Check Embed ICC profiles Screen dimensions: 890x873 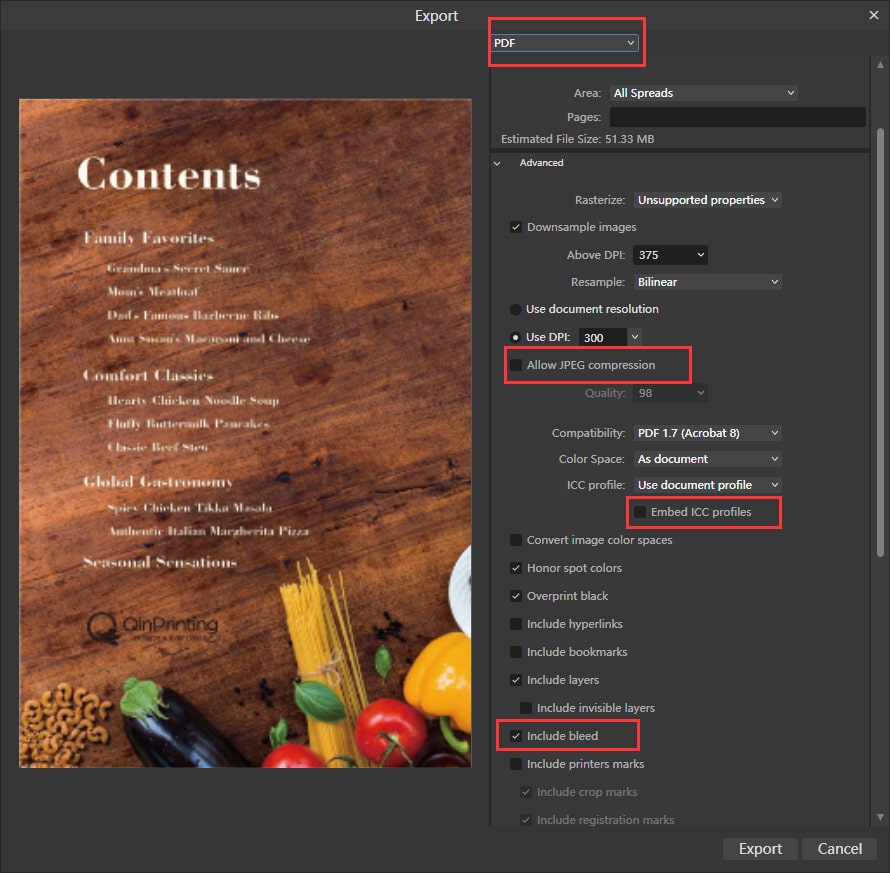pos(640,512)
